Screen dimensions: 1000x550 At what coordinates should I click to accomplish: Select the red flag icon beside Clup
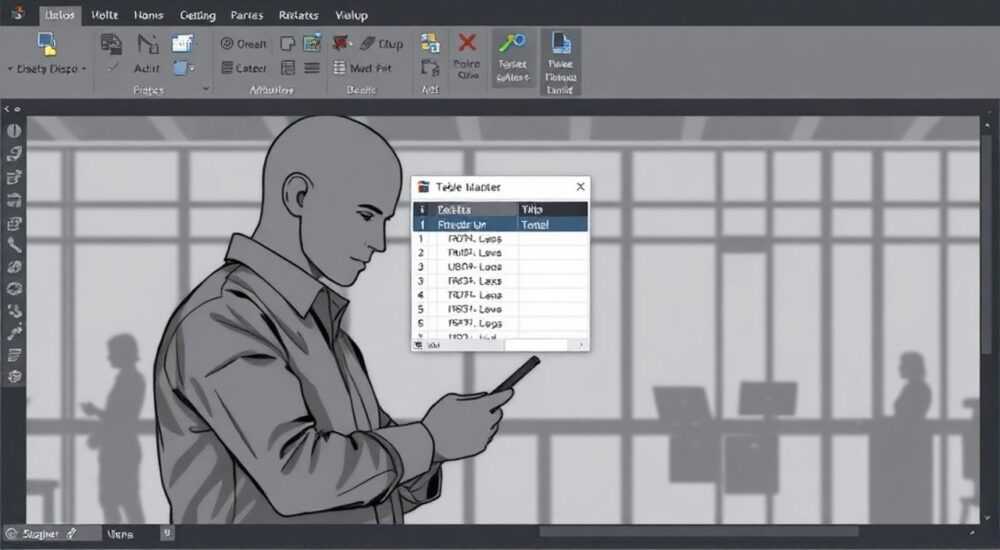[x=341, y=43]
